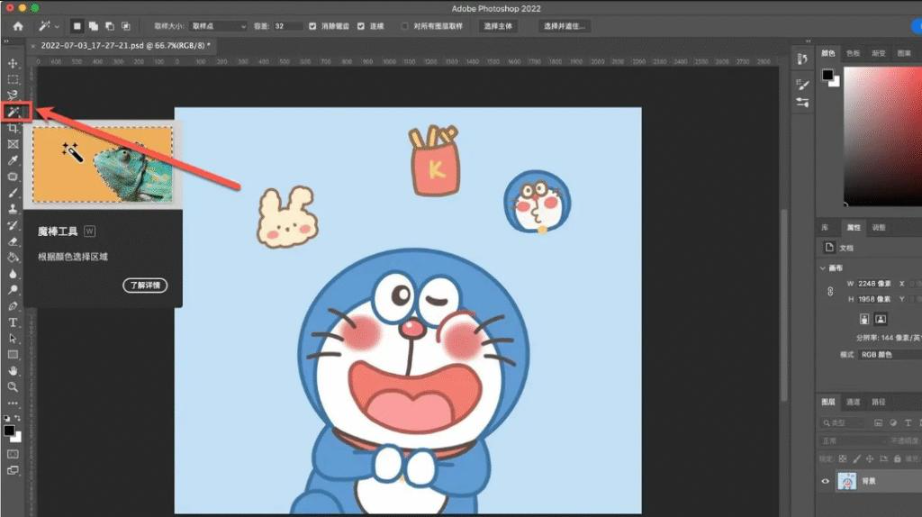The height and width of the screenshot is (517, 922).
Task: Choose Intersect with Selection mode
Action: [126, 26]
